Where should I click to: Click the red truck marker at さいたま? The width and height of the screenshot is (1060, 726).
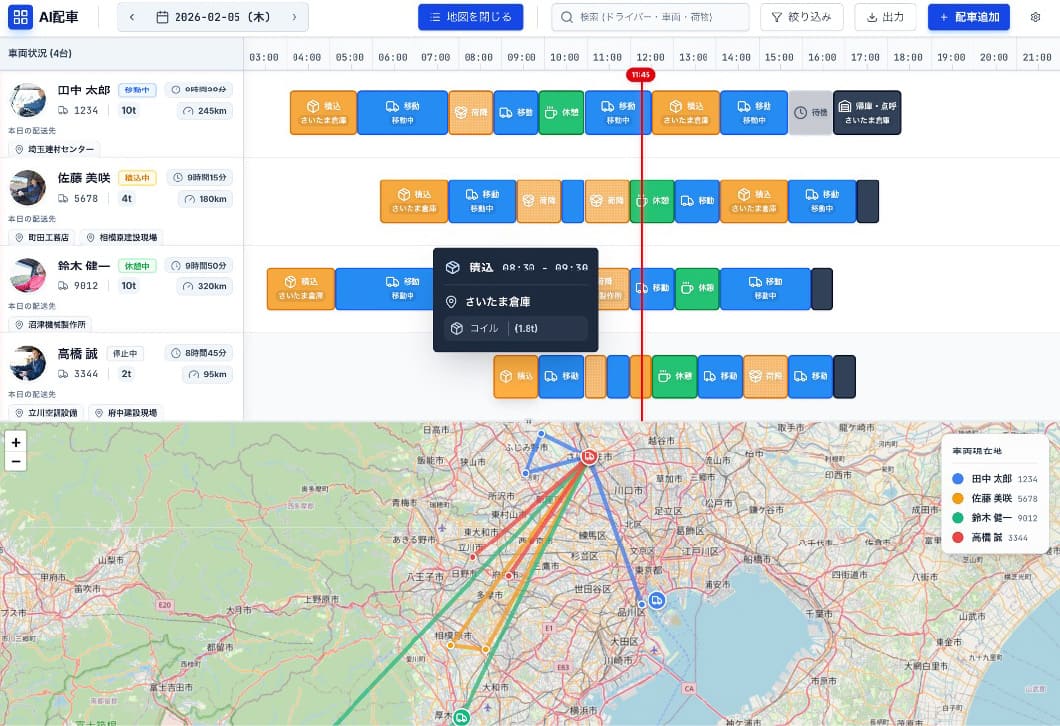[x=589, y=456]
